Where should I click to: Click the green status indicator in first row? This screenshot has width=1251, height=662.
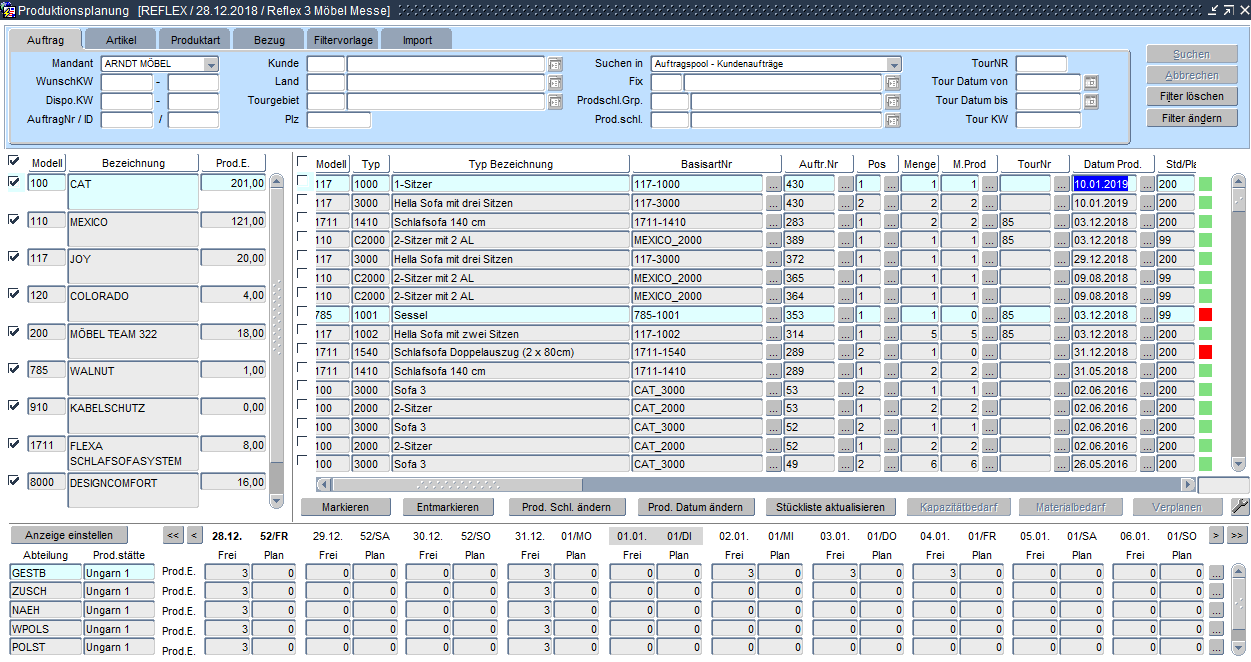coord(1205,184)
